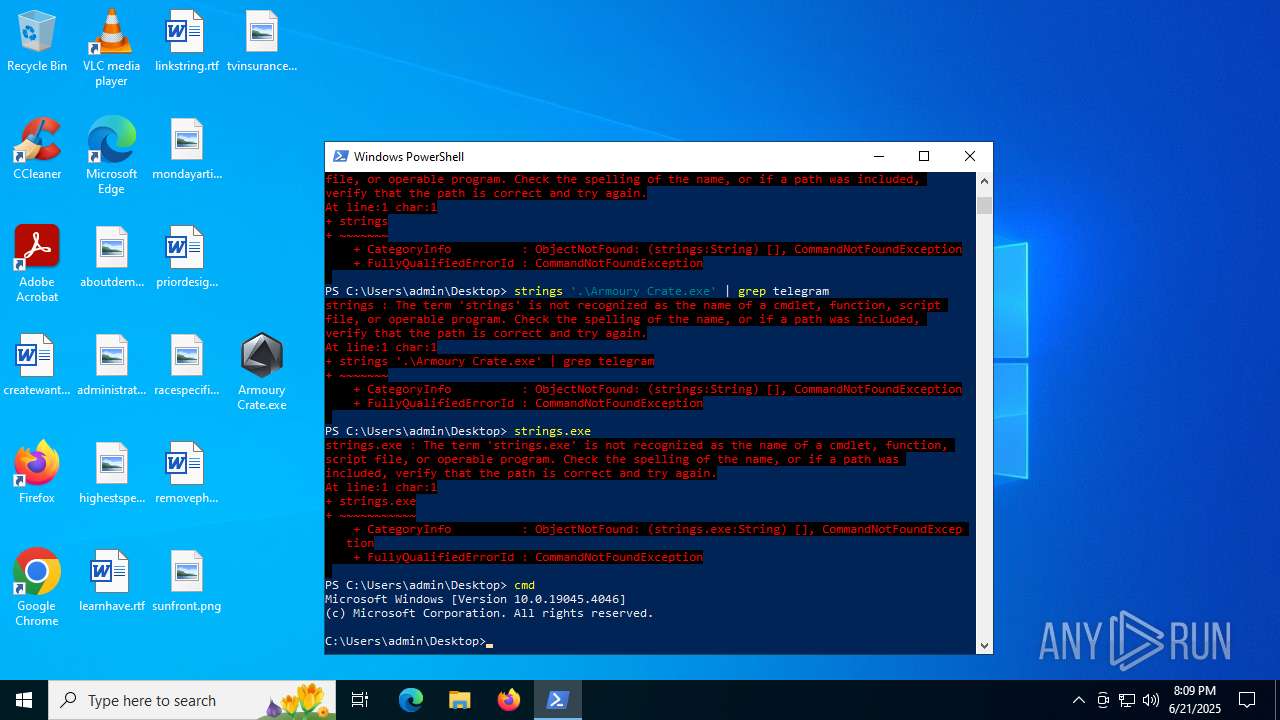Click PowerShell taskbar button
The height and width of the screenshot is (720, 1280).
tap(558, 700)
